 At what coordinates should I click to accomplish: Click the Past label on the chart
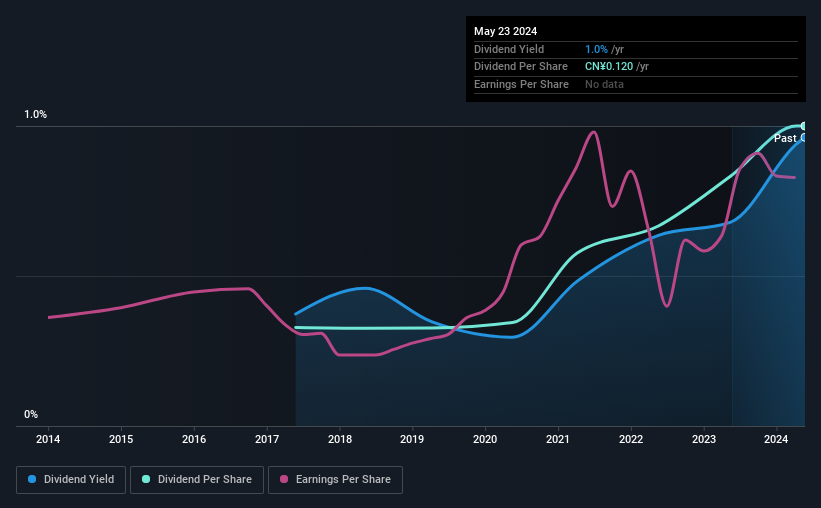785,138
